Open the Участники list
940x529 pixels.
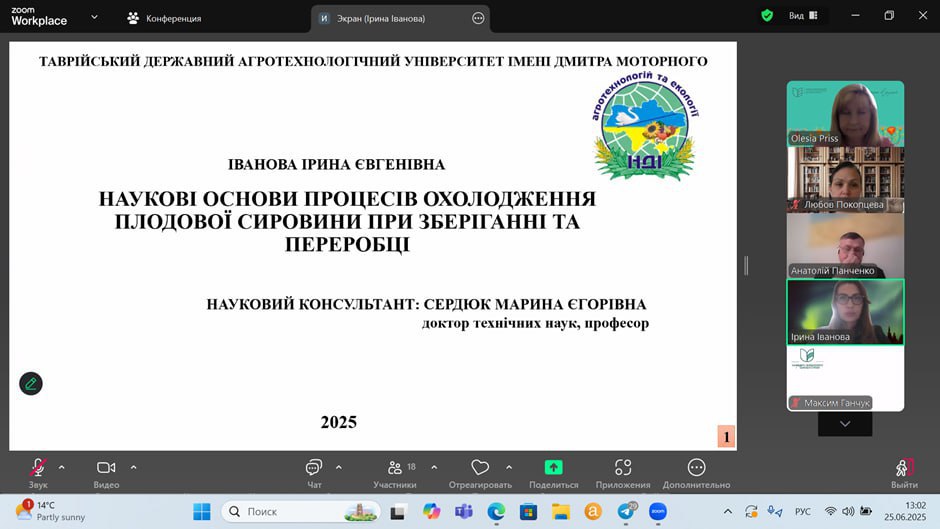[395, 473]
